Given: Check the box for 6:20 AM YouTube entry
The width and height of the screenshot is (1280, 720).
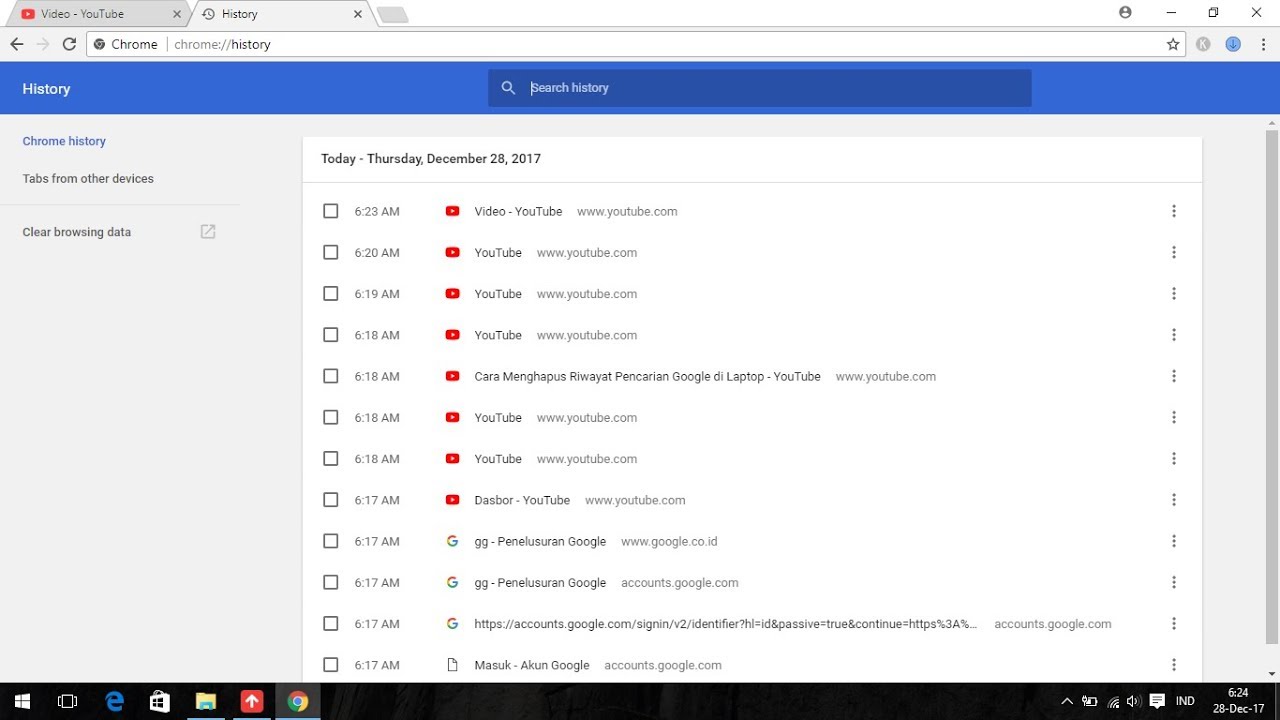Looking at the screenshot, I should [331, 252].
